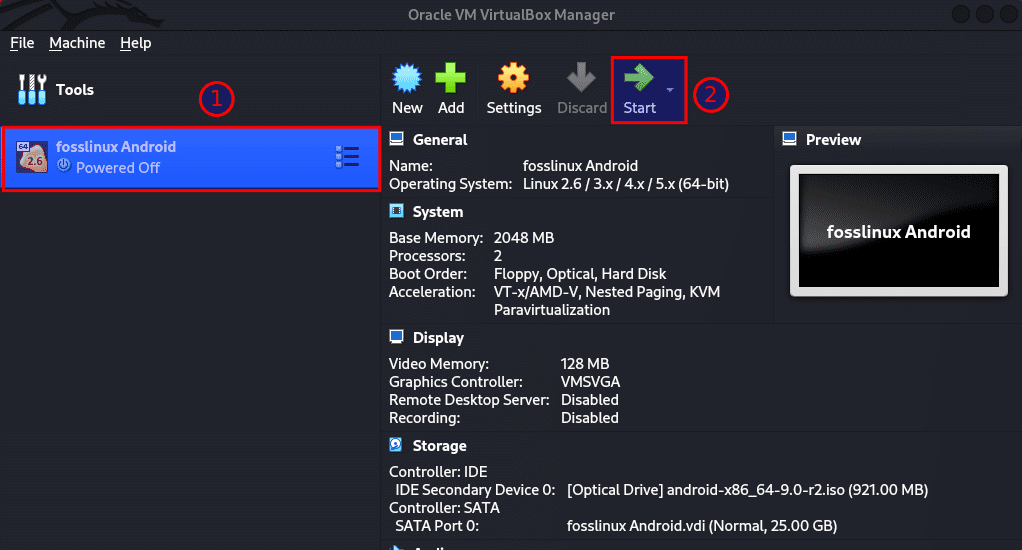Click the System section heading
This screenshot has width=1022, height=550.
[438, 212]
